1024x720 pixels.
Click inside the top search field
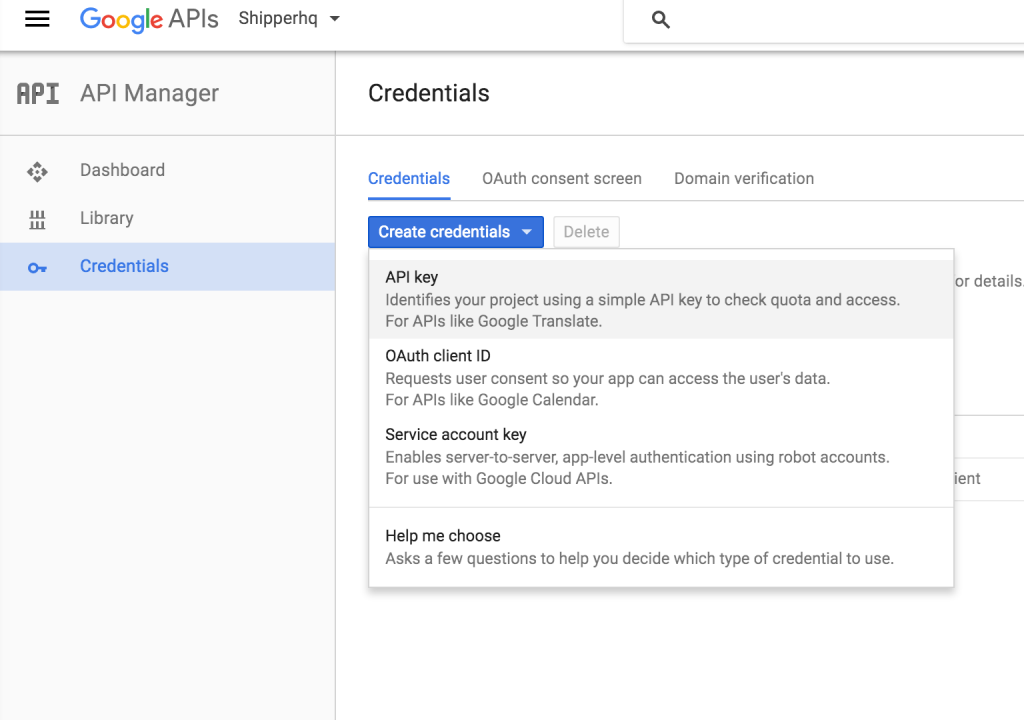coord(840,20)
